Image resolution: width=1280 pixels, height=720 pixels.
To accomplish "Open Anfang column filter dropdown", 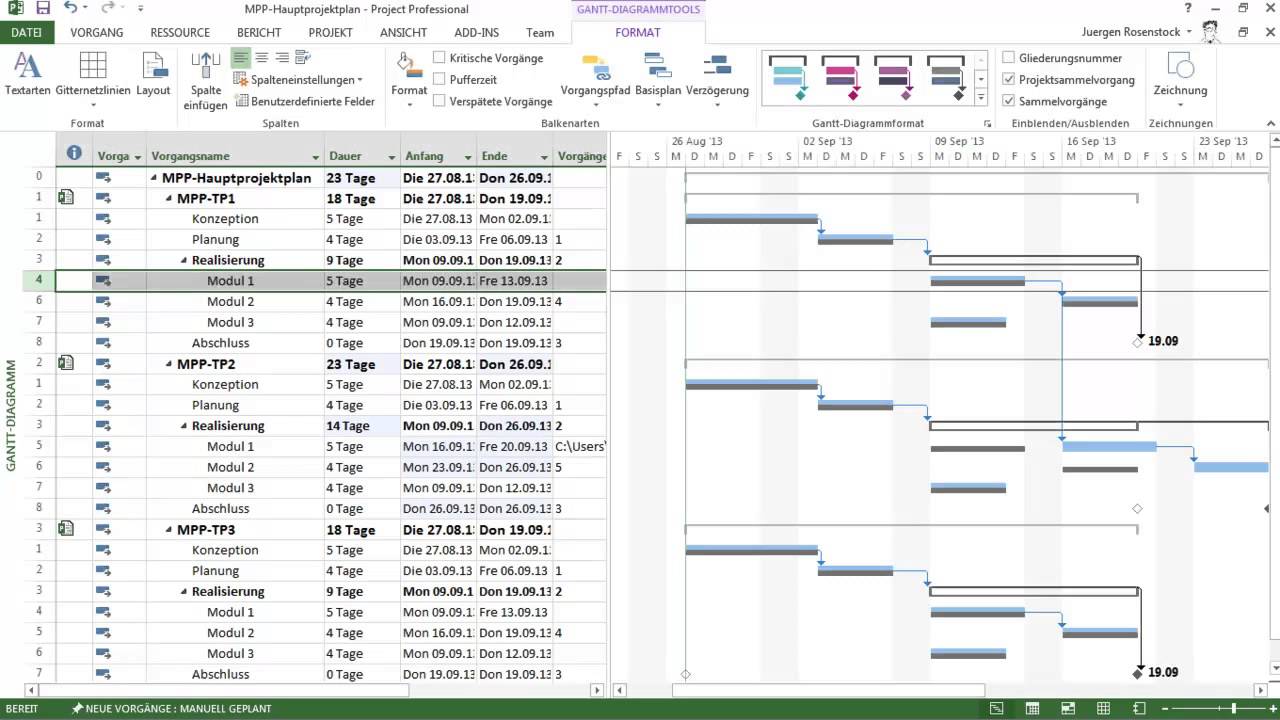I will (467, 157).
